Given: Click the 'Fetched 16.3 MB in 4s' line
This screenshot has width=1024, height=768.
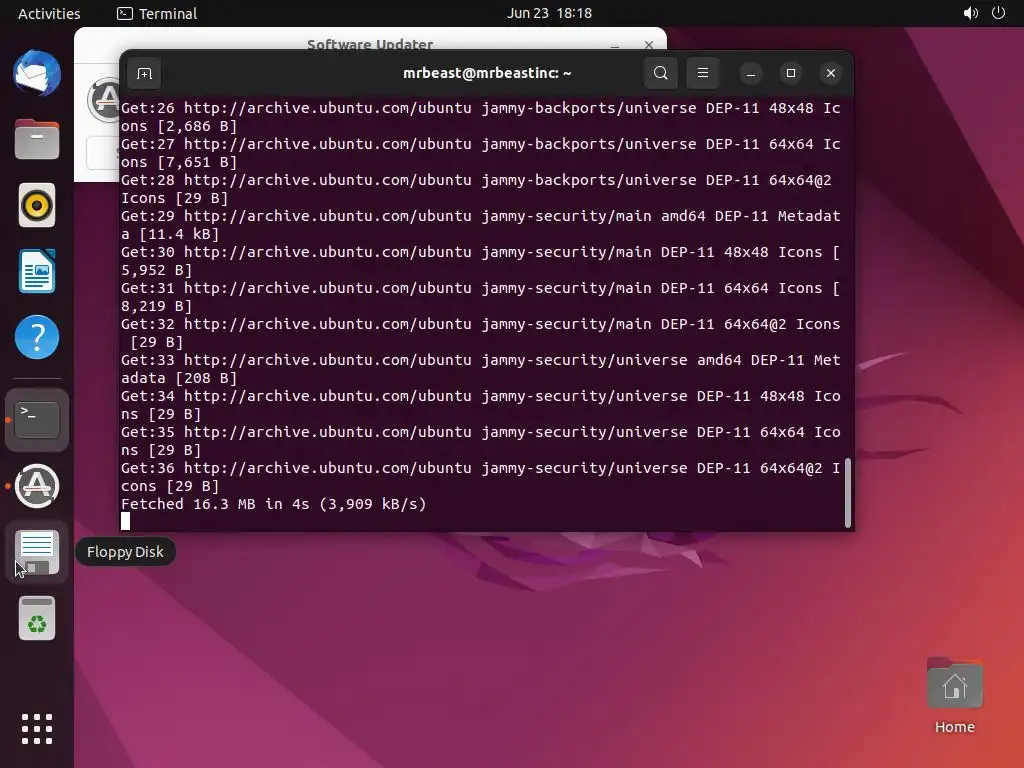Looking at the screenshot, I should tap(274, 504).
